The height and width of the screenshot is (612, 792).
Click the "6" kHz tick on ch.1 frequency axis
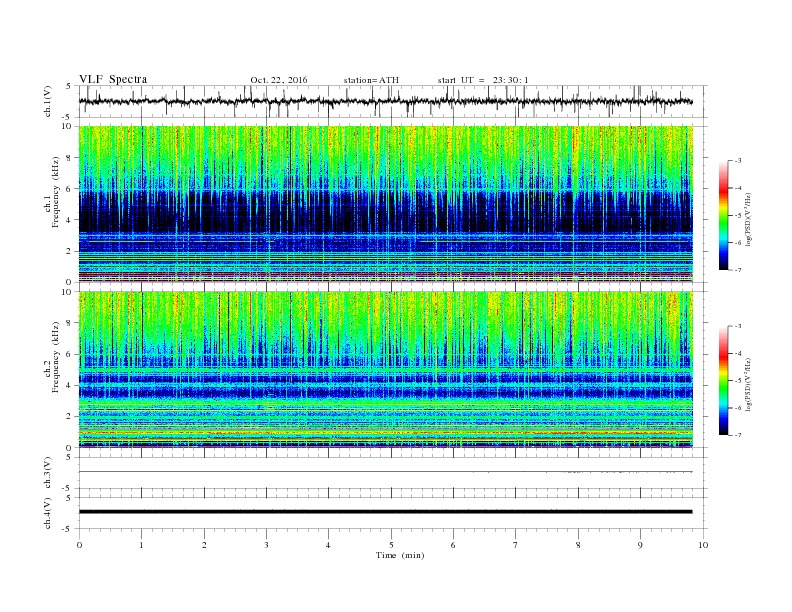pos(69,189)
